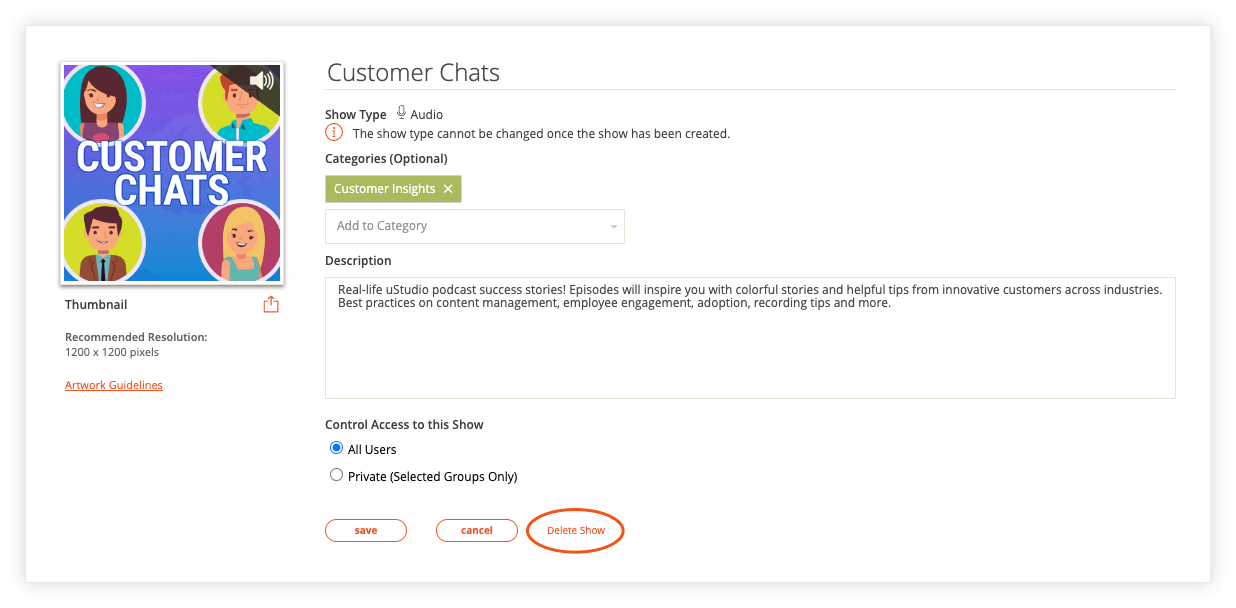Screen dimensions: 1236x608
Task: Remove the Customer Insights category tag
Action: tap(448, 189)
